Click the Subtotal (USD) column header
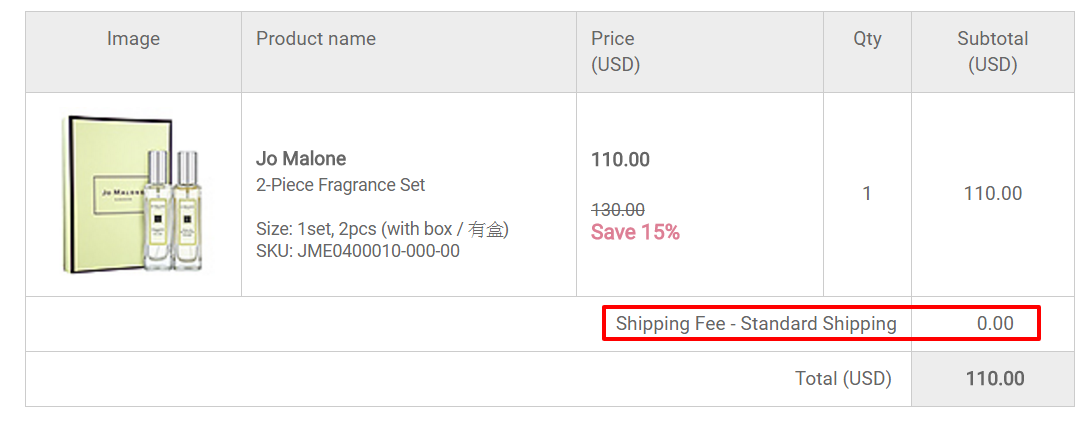 click(992, 51)
